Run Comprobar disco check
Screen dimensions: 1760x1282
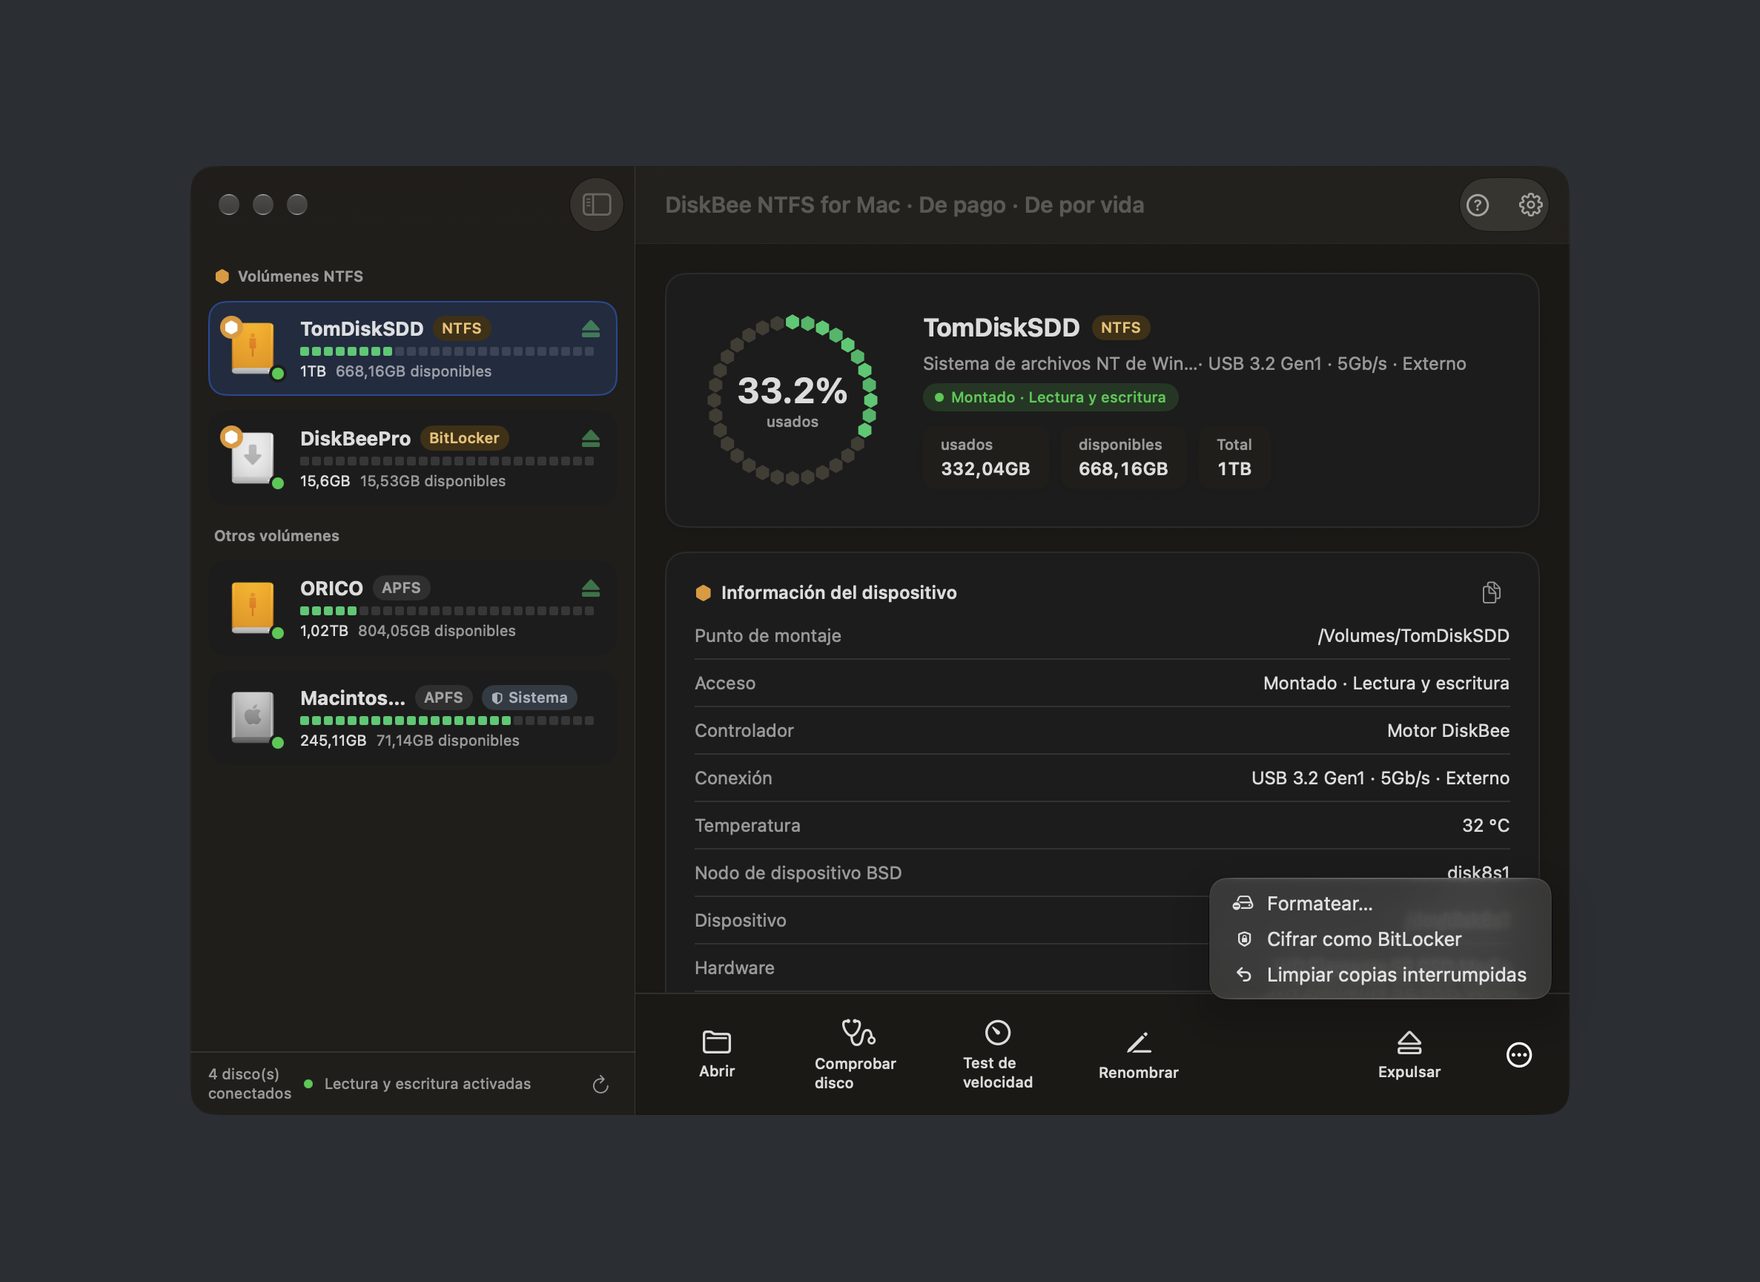(855, 1054)
